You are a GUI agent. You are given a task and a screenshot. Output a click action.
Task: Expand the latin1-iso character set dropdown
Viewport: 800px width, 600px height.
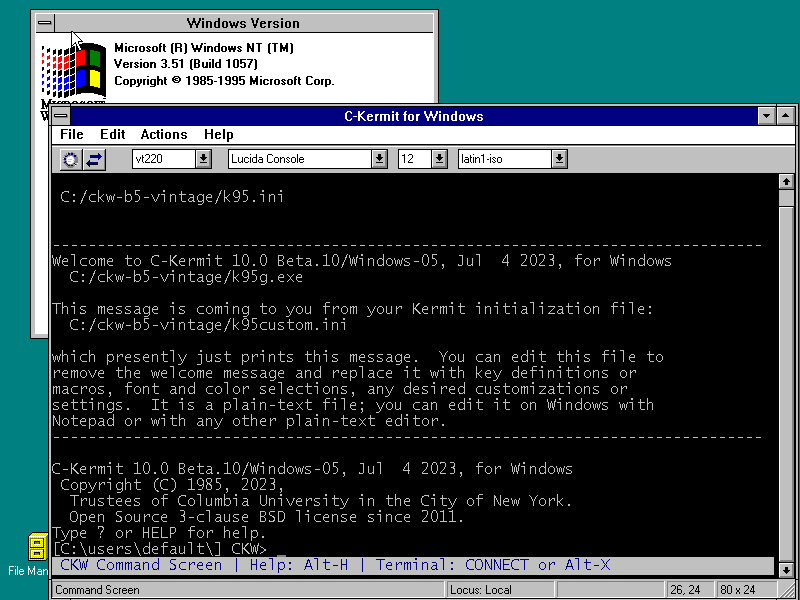coord(559,159)
